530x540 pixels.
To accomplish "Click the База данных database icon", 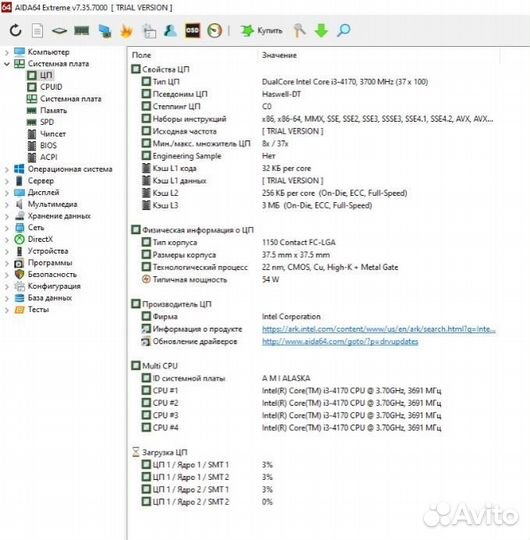I will 19,298.
